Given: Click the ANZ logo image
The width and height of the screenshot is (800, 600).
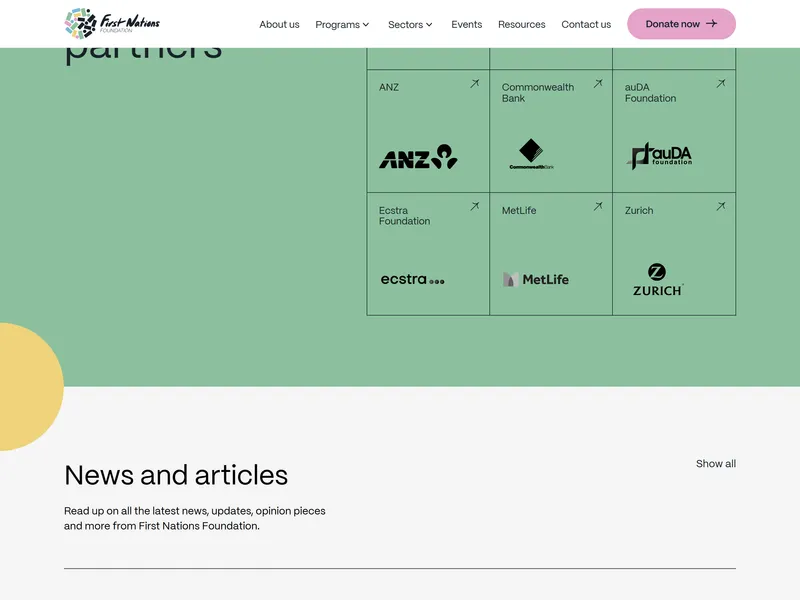Looking at the screenshot, I should click(x=418, y=157).
